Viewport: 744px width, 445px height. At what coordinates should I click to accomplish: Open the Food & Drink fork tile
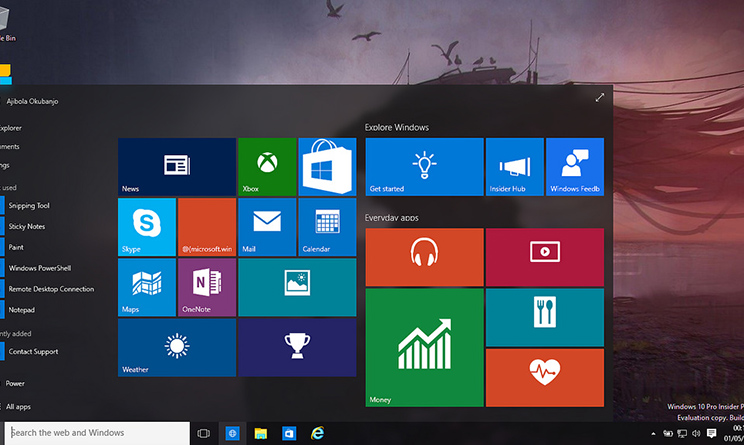tap(545, 317)
